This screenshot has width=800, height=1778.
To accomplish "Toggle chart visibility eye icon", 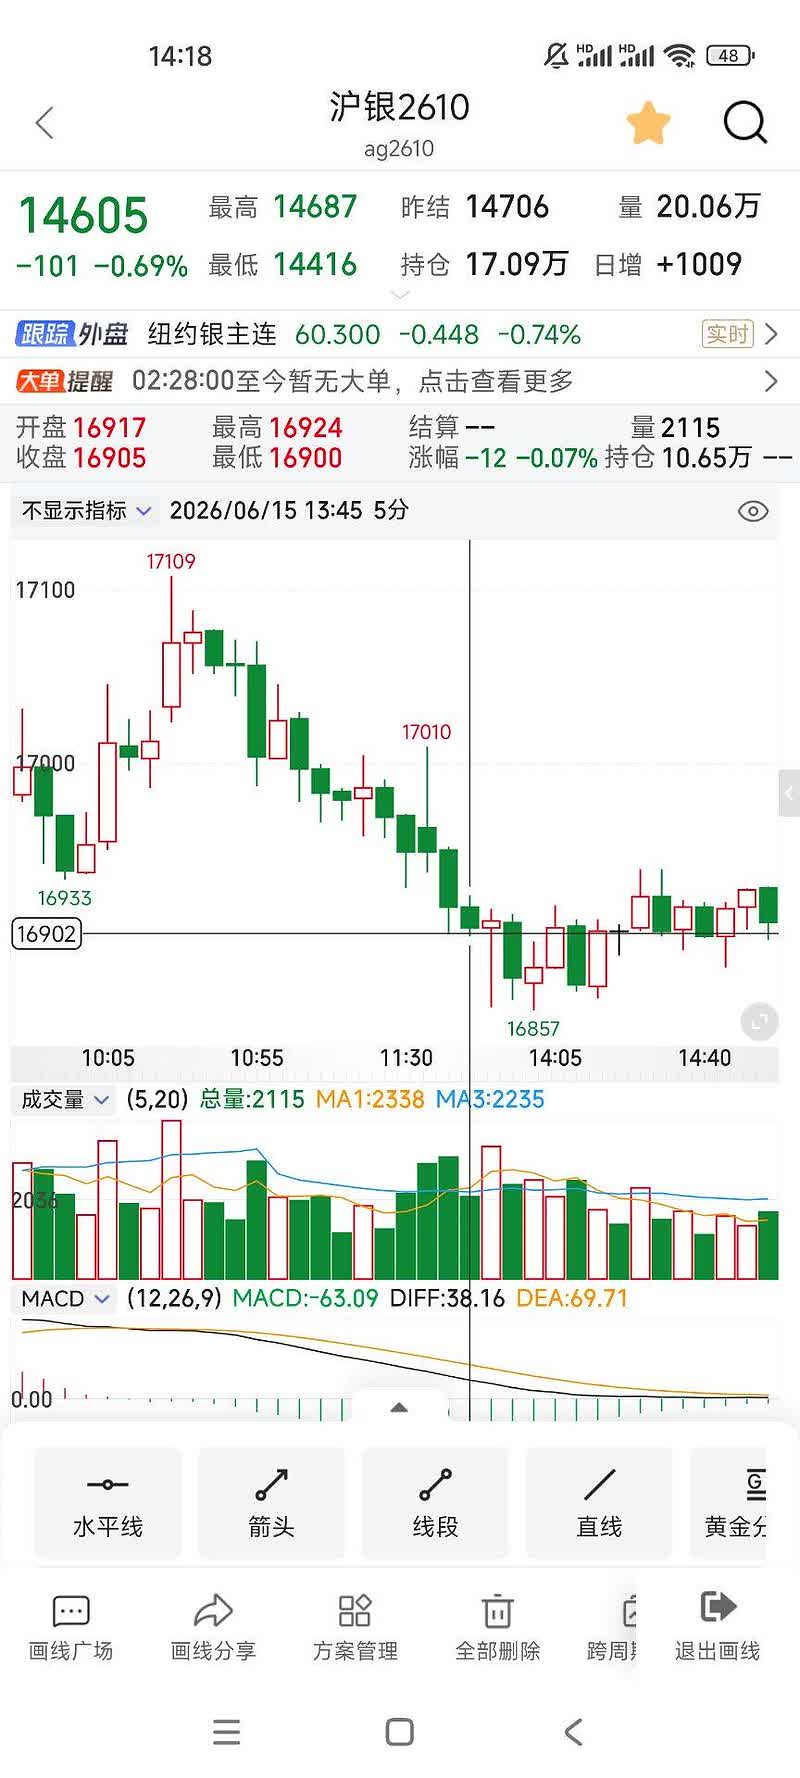I will tap(753, 511).
